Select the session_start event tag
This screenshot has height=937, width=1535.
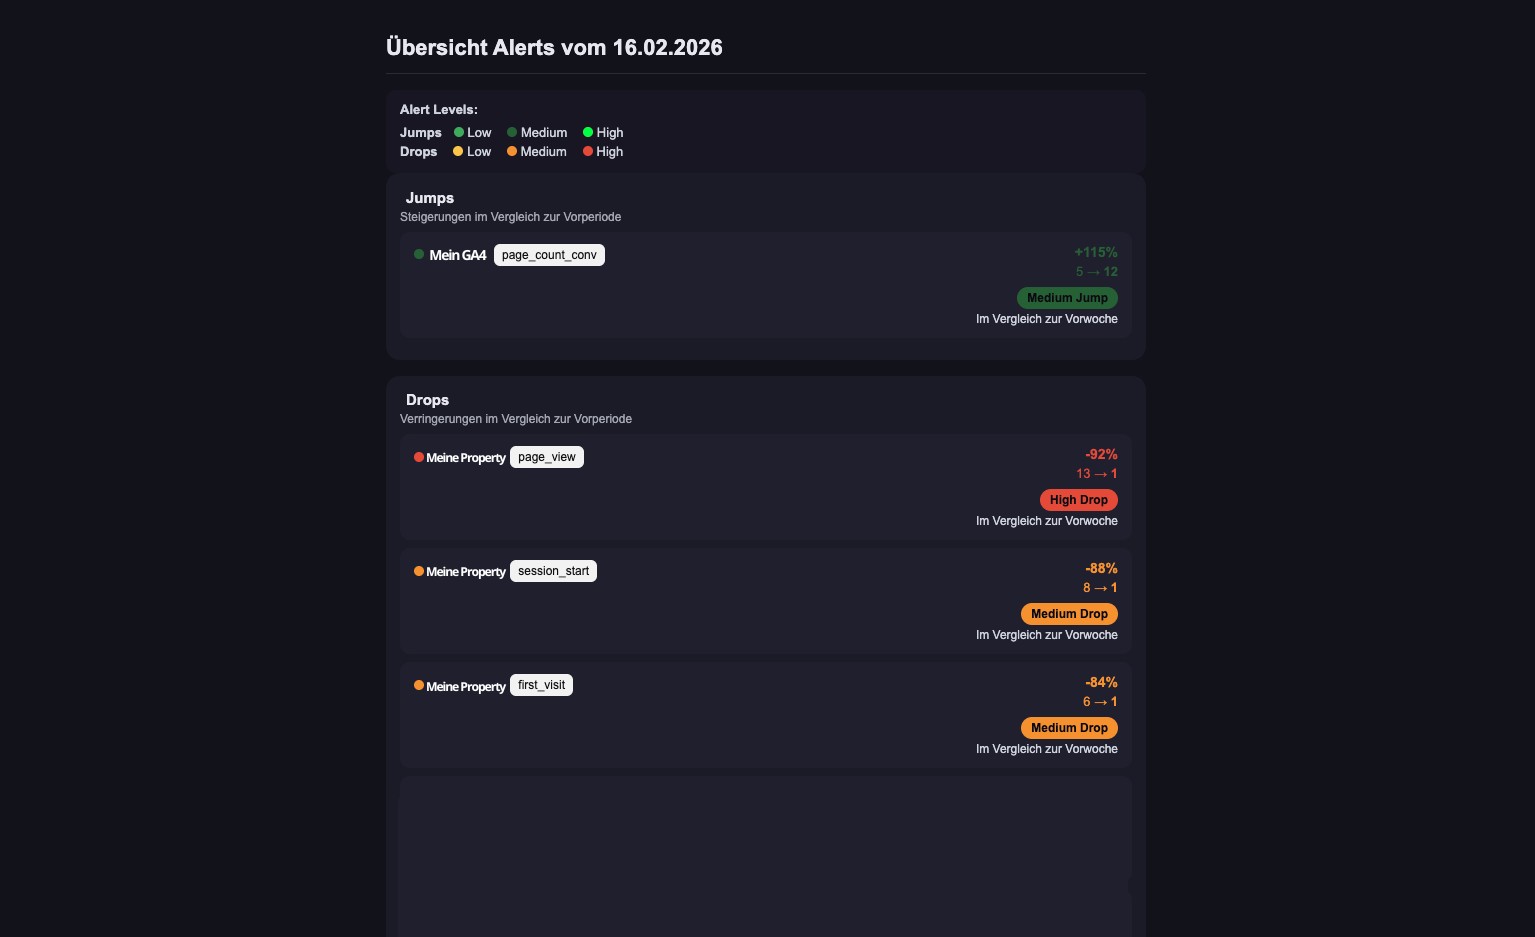tap(553, 571)
